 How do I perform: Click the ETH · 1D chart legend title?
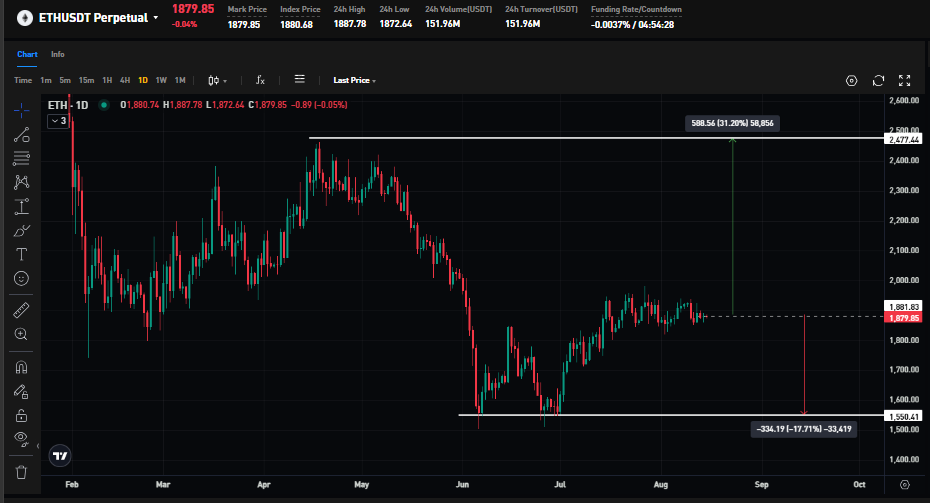(x=68, y=105)
